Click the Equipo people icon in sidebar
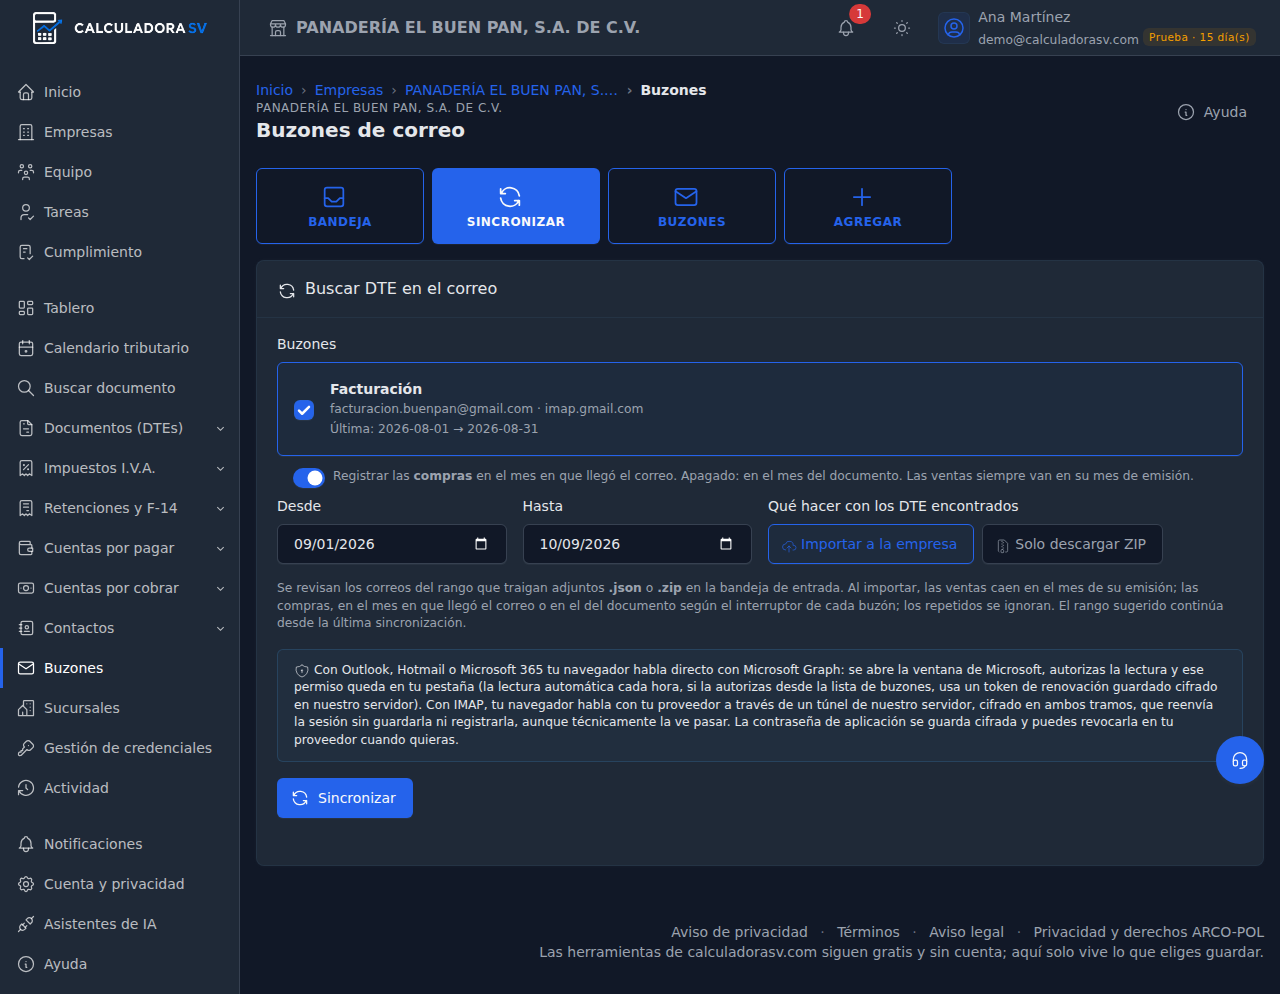The height and width of the screenshot is (994, 1280). (26, 172)
